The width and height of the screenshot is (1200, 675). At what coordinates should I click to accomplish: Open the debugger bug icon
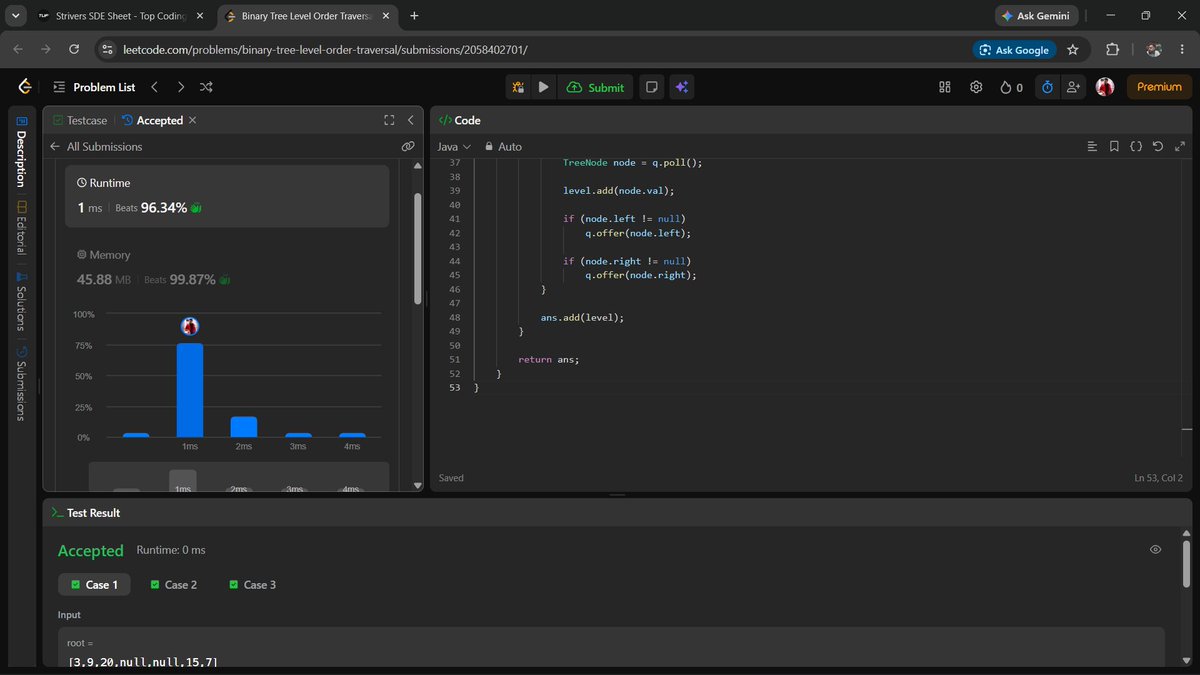click(x=518, y=87)
